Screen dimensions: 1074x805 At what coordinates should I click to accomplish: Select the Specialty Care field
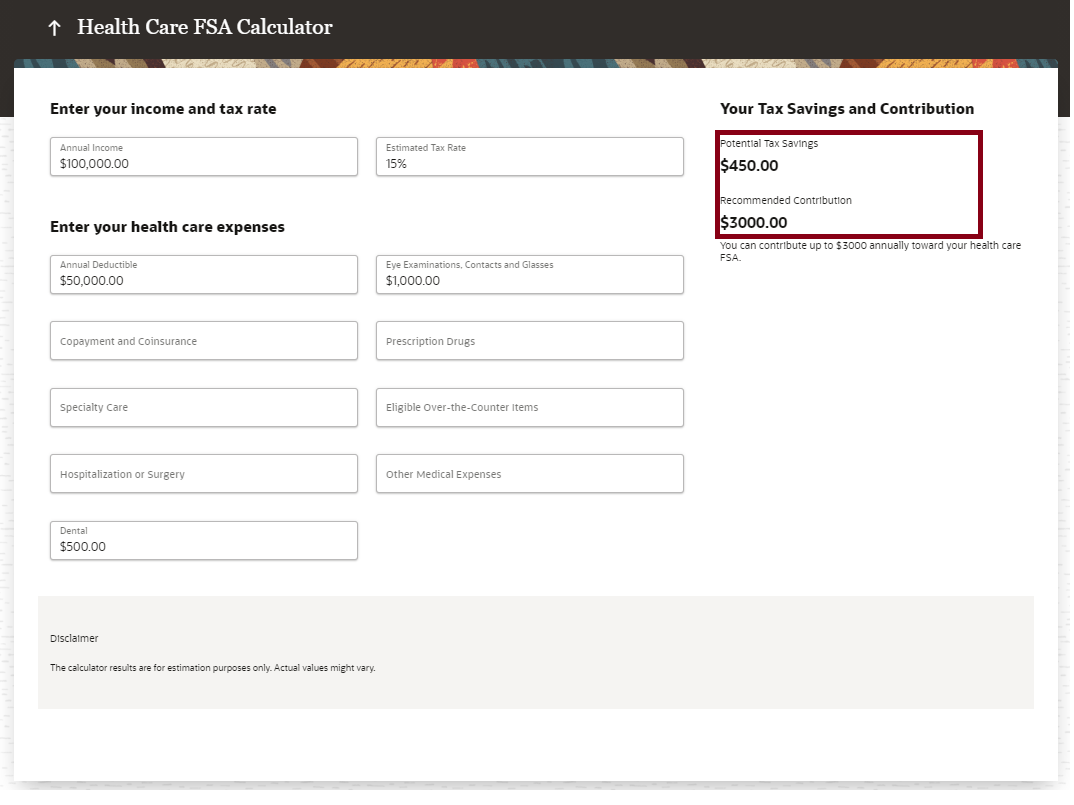(x=203, y=408)
